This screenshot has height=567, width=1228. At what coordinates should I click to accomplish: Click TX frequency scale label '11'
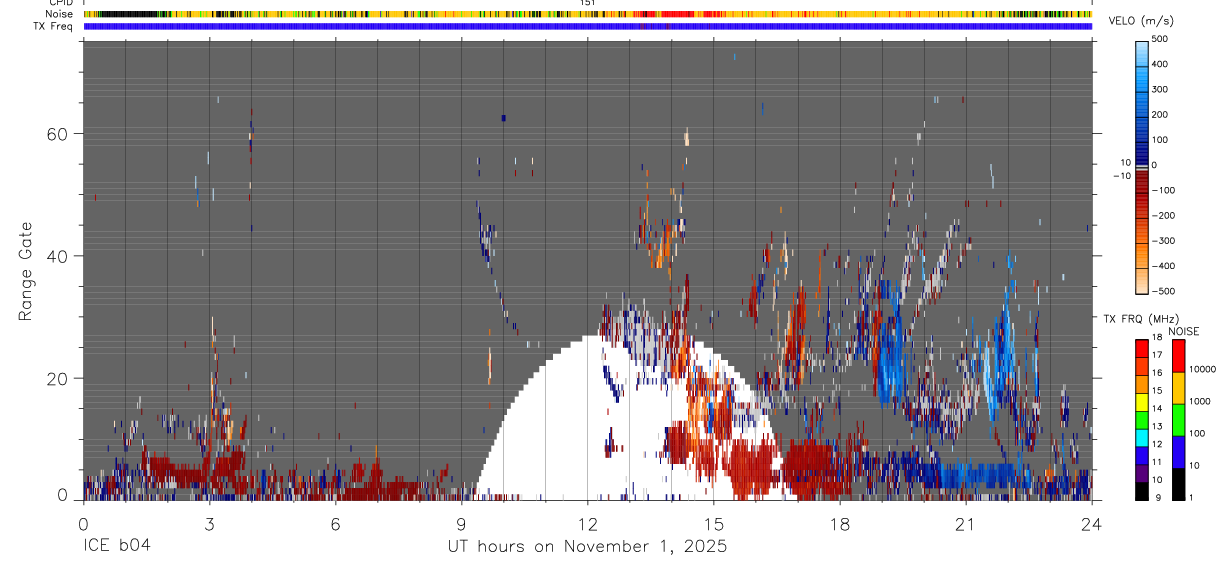[x=1156, y=463]
